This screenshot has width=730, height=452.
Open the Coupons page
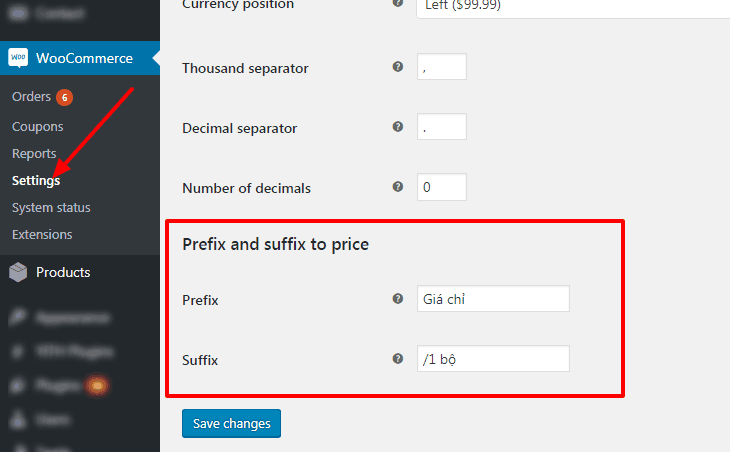click(38, 127)
